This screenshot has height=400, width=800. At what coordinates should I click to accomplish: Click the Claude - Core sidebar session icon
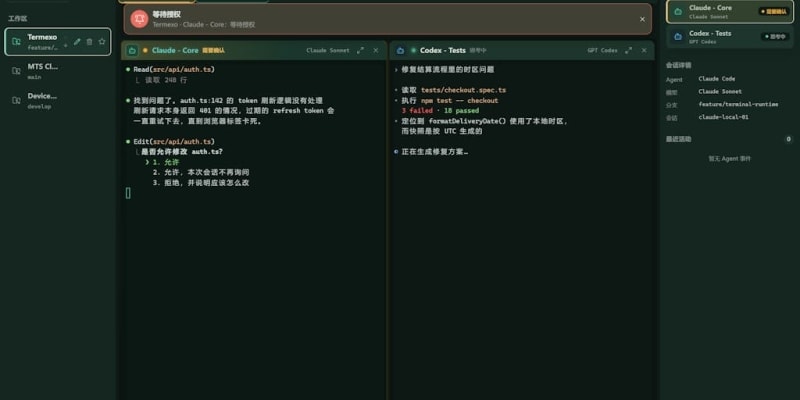click(678, 12)
